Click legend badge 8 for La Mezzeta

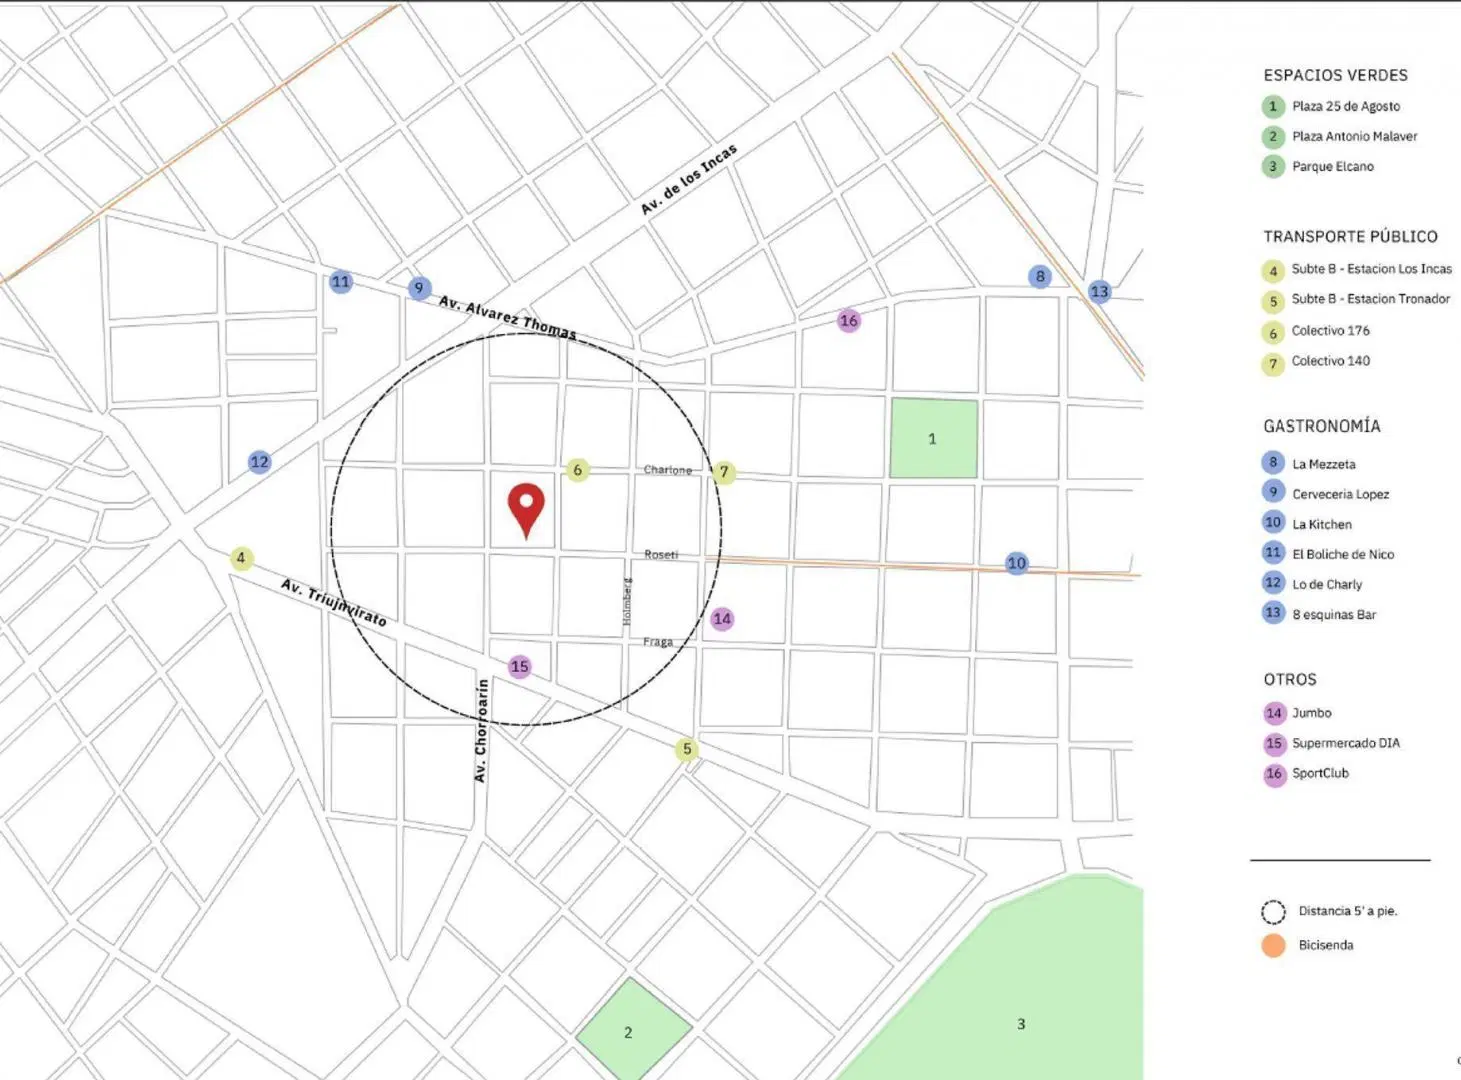(x=1273, y=462)
